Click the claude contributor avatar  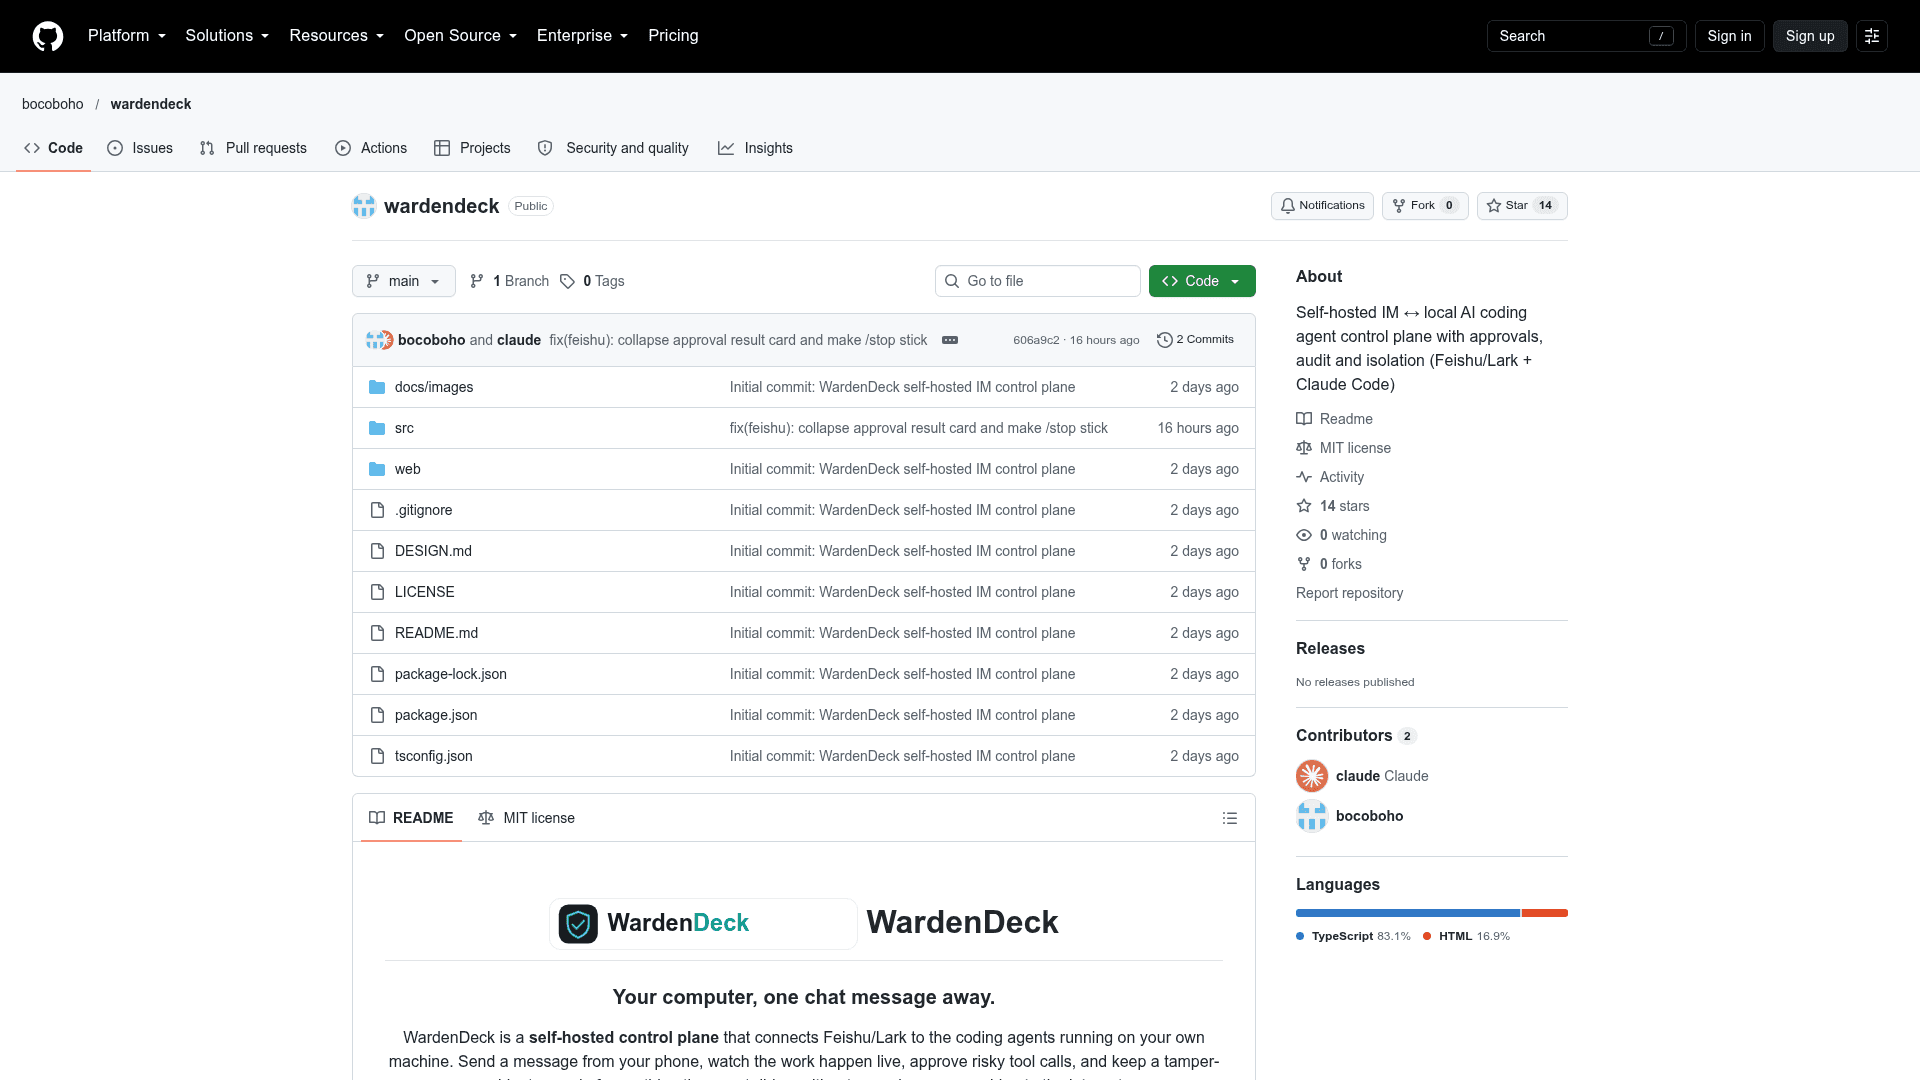pyautogui.click(x=1312, y=776)
